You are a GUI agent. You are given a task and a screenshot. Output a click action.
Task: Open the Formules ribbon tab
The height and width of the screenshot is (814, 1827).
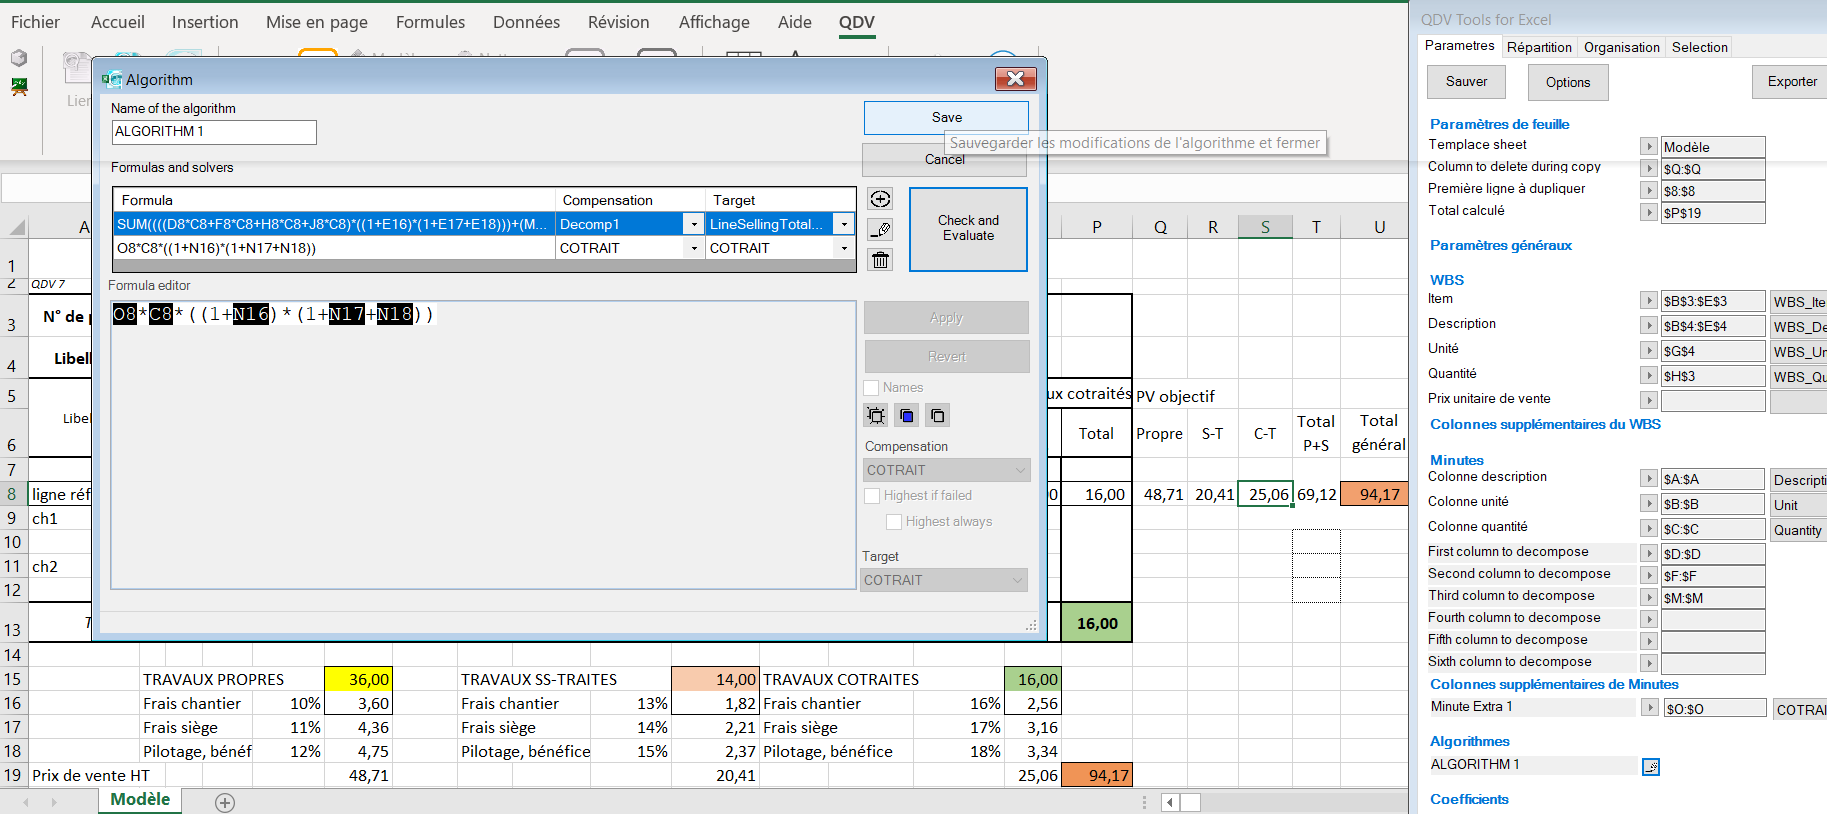[x=430, y=22]
